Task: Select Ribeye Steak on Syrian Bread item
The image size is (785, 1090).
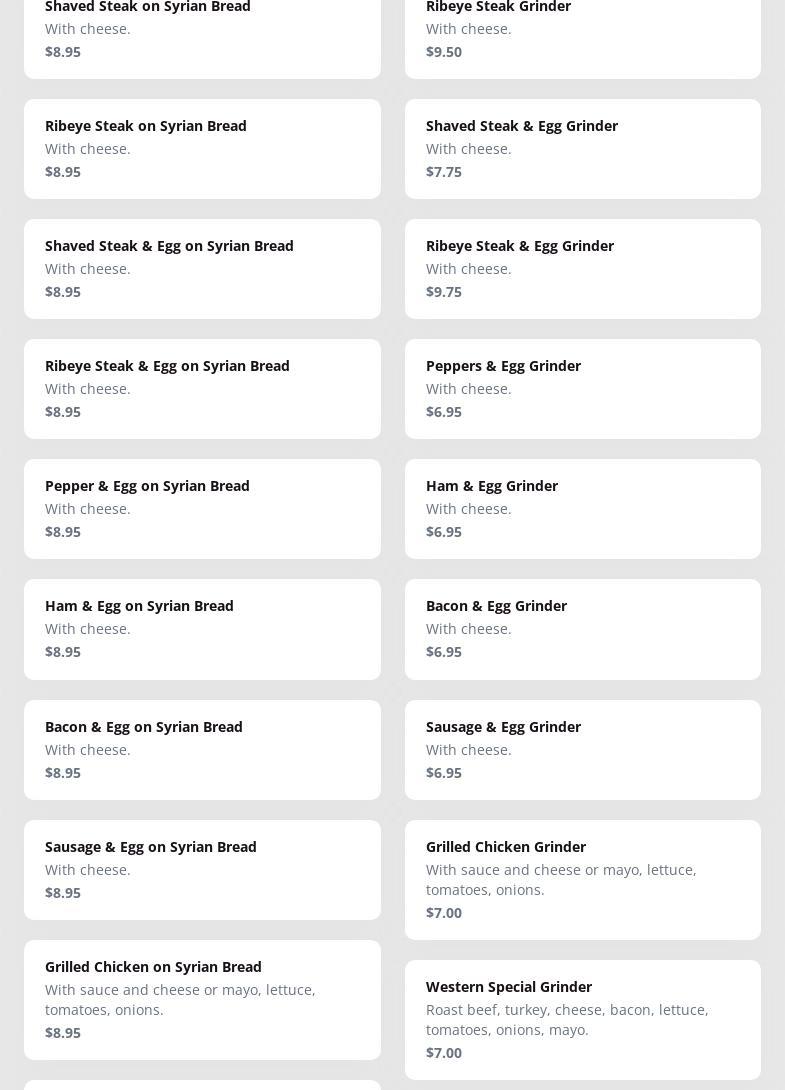Action: [202, 148]
